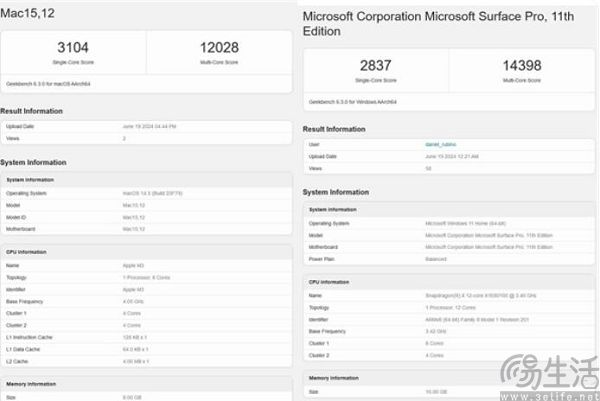
Task: Click the Motherboard label in the Surface Pro result
Action: pyautogui.click(x=323, y=247)
